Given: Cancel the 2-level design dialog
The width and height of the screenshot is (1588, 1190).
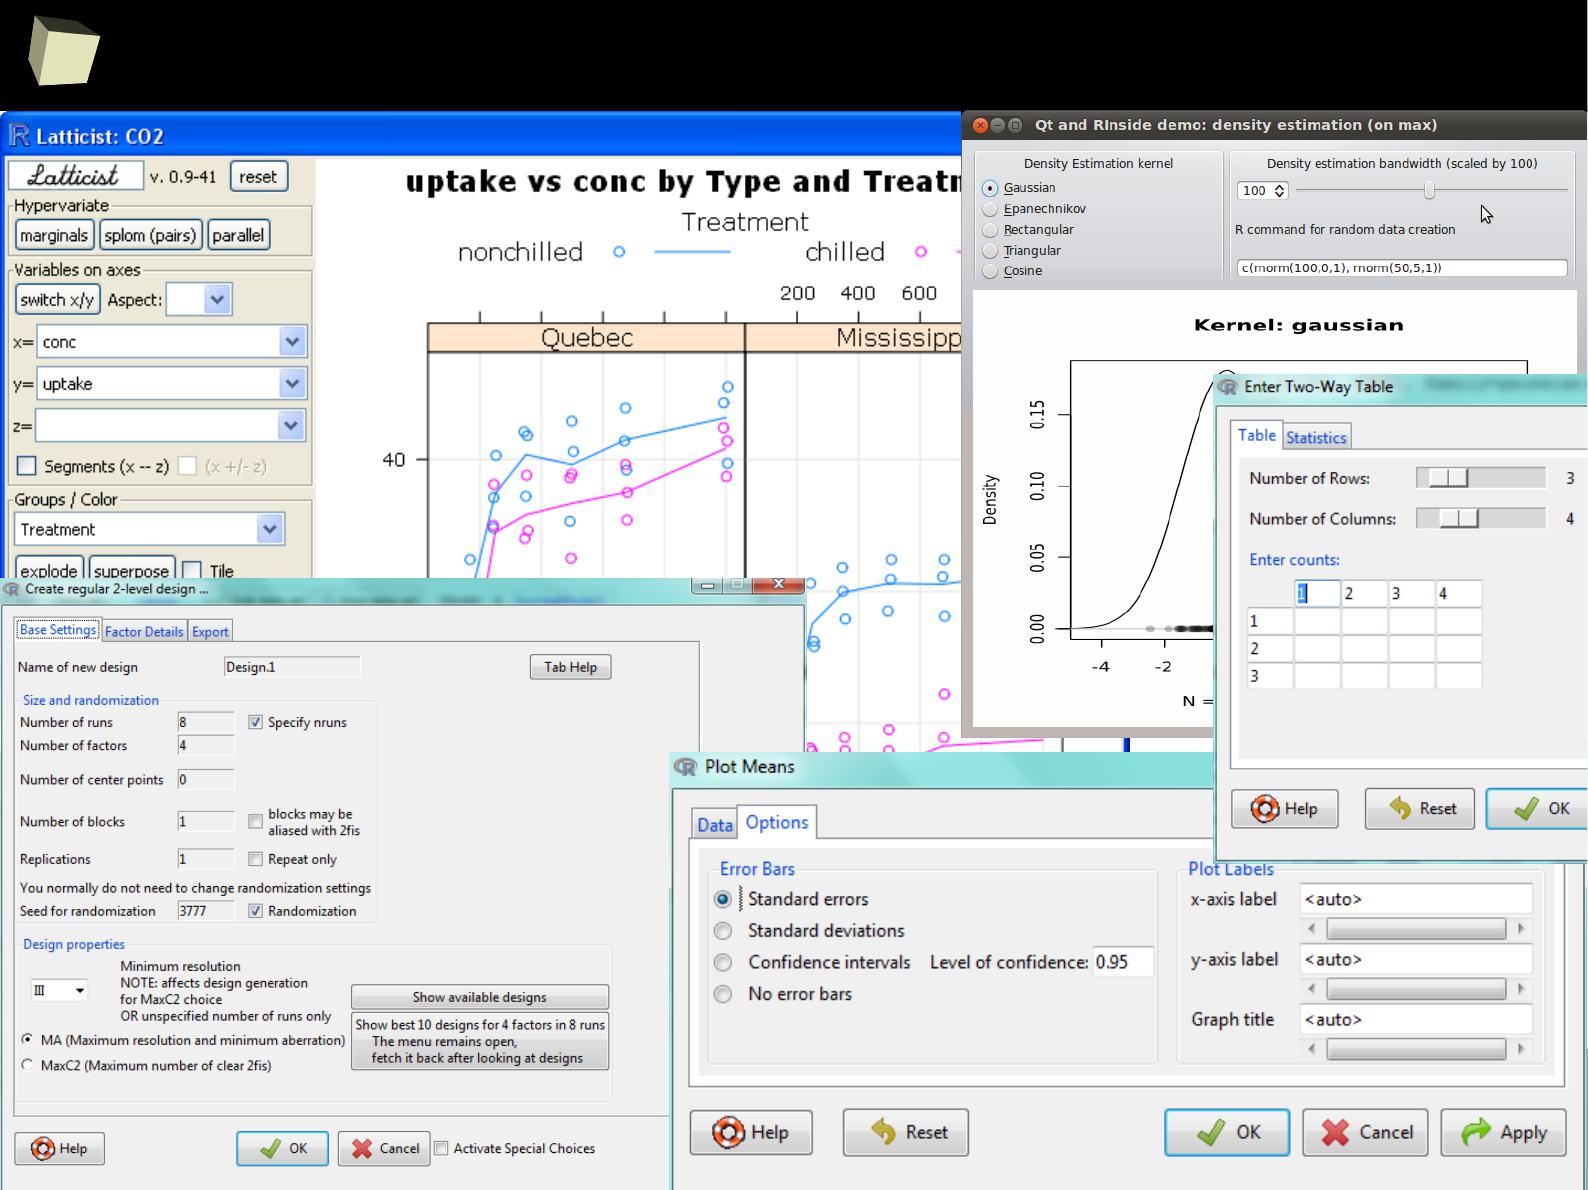Looking at the screenshot, I should tap(384, 1148).
